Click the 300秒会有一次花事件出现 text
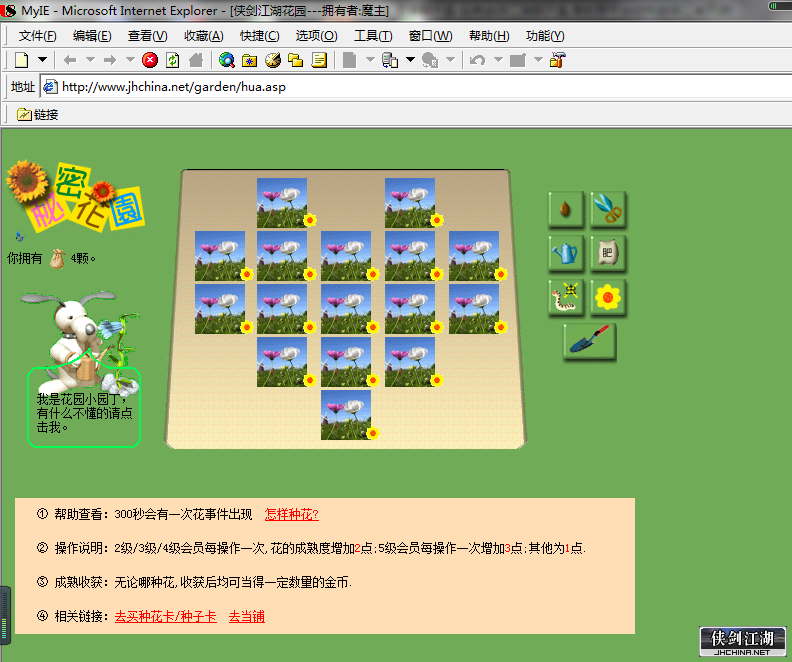Screen dimensions: 792x662 pos(183,515)
